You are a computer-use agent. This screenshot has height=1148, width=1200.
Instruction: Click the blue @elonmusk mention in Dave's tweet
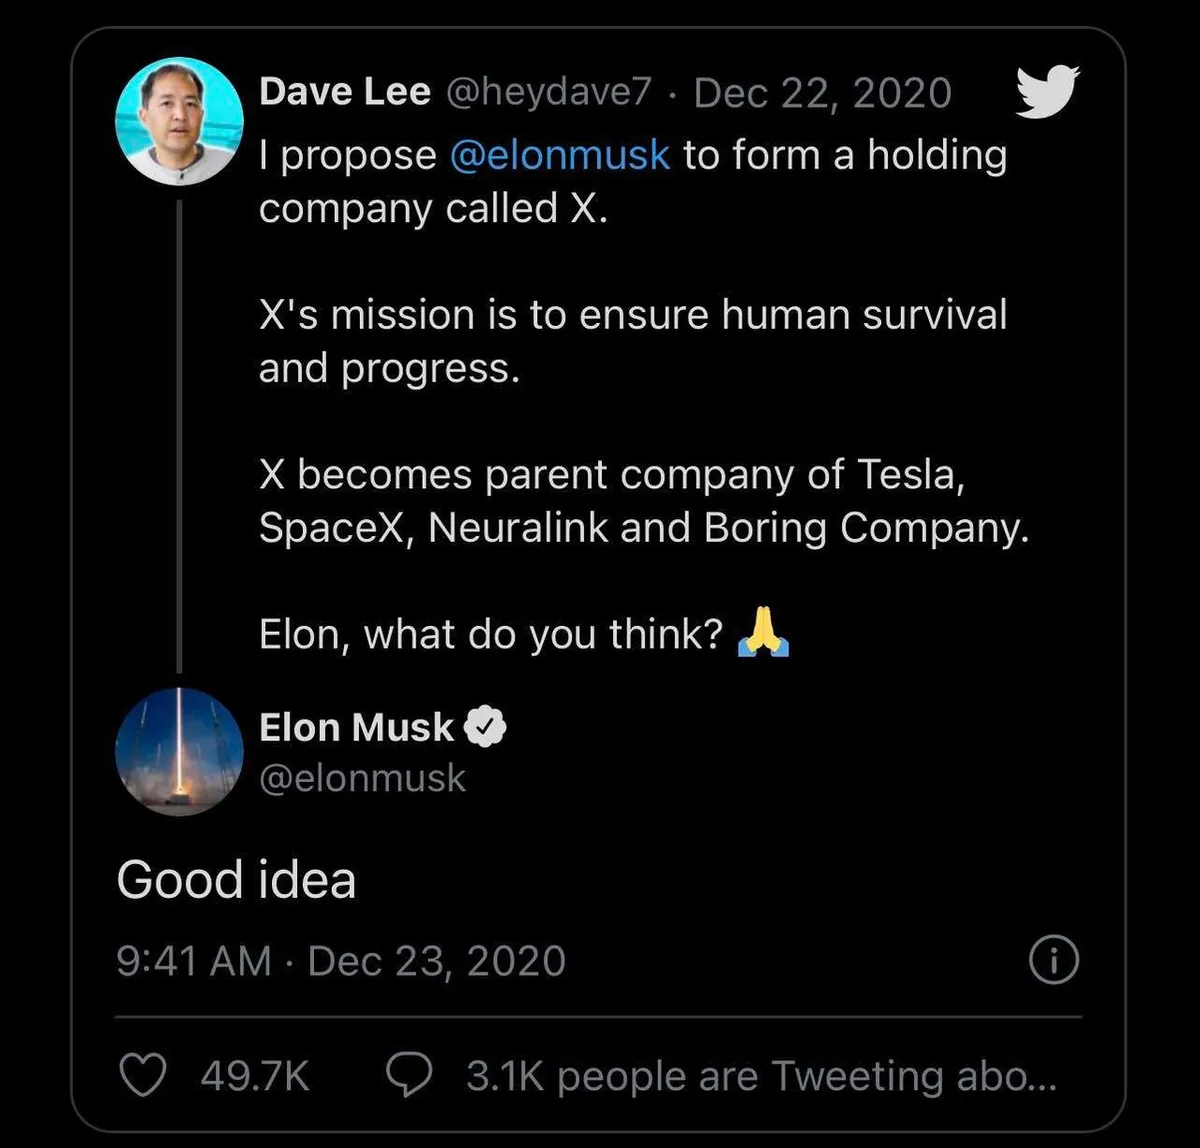pos(560,156)
